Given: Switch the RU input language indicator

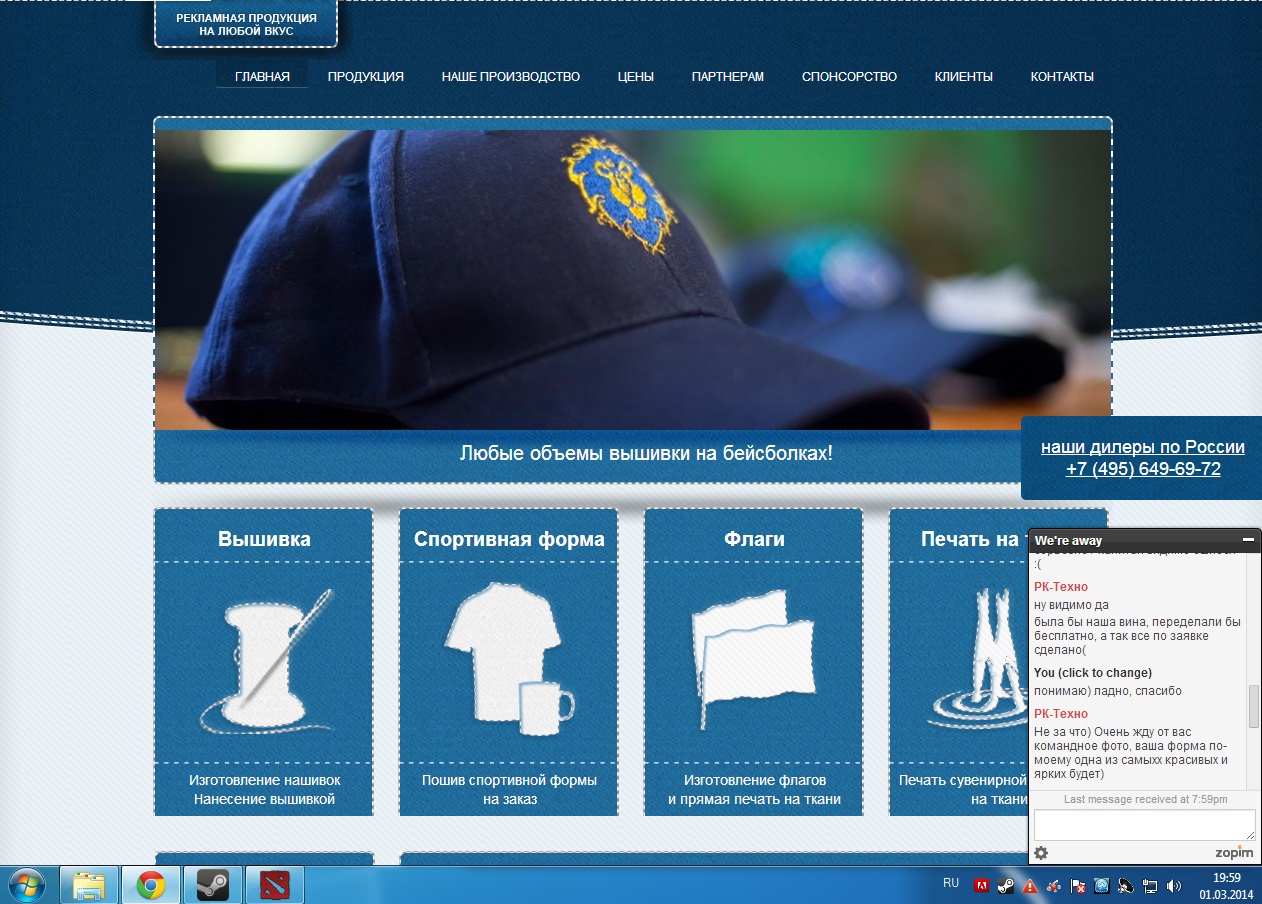Looking at the screenshot, I should pos(951,883).
